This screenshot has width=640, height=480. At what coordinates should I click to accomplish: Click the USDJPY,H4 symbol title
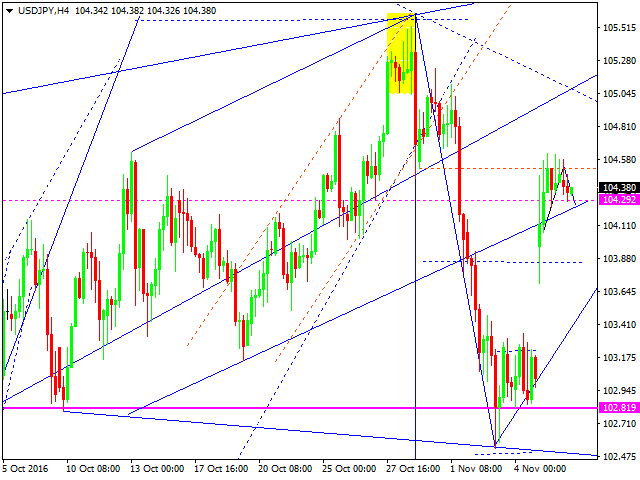click(44, 11)
